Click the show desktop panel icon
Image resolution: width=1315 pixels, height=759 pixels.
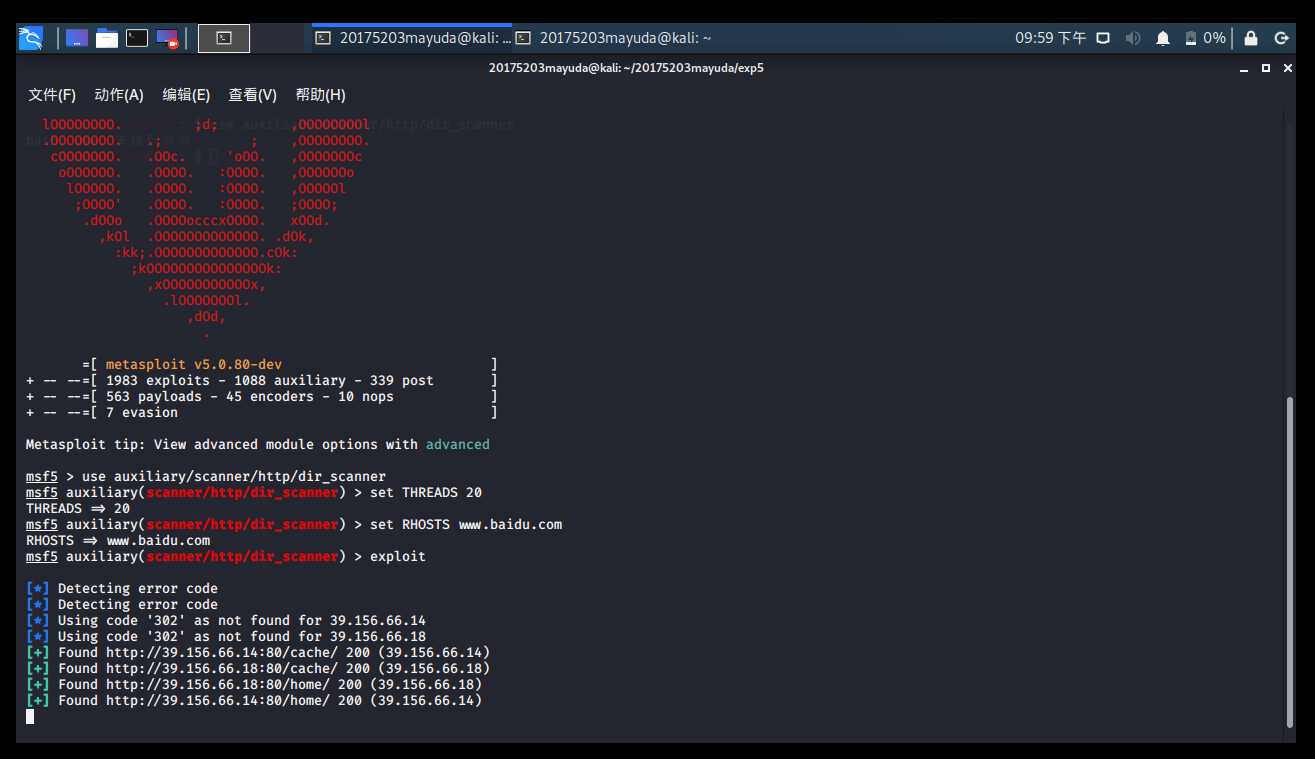coord(77,38)
